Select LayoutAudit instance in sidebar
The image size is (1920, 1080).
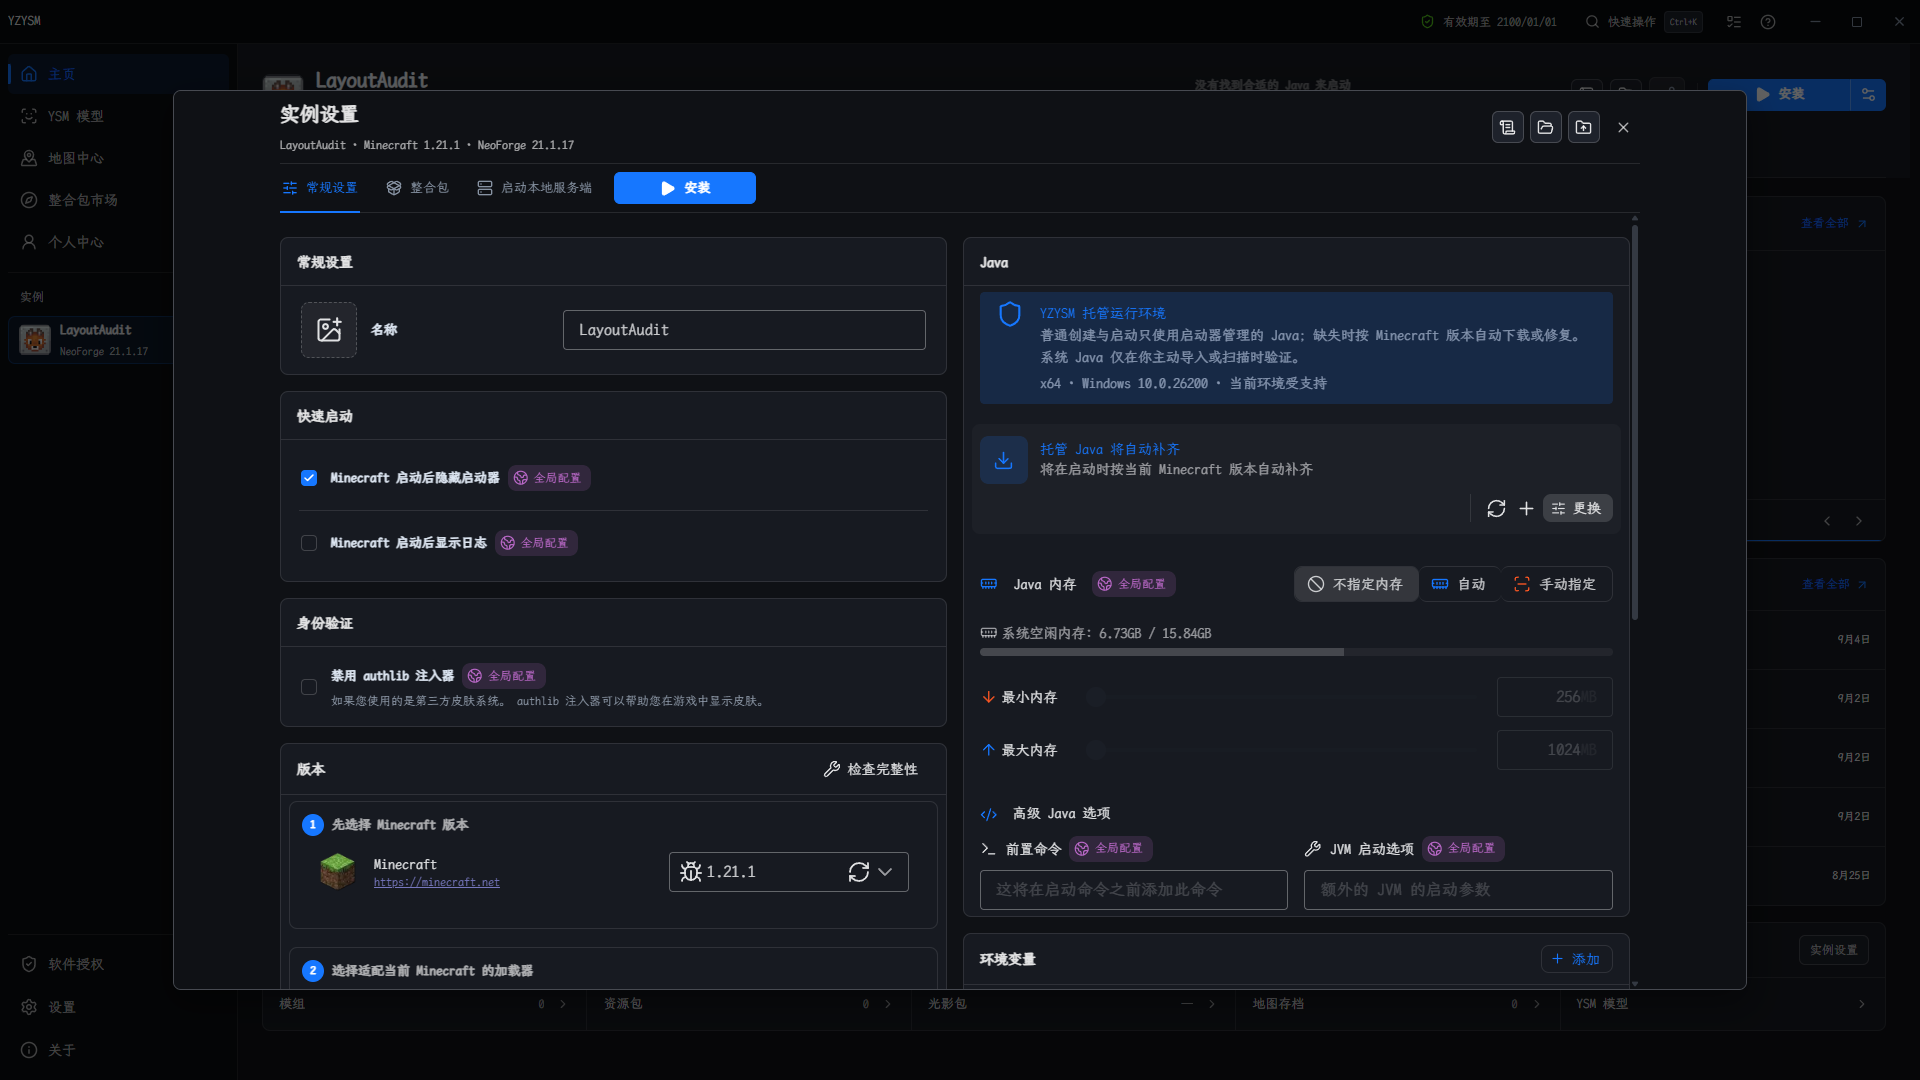[92, 340]
